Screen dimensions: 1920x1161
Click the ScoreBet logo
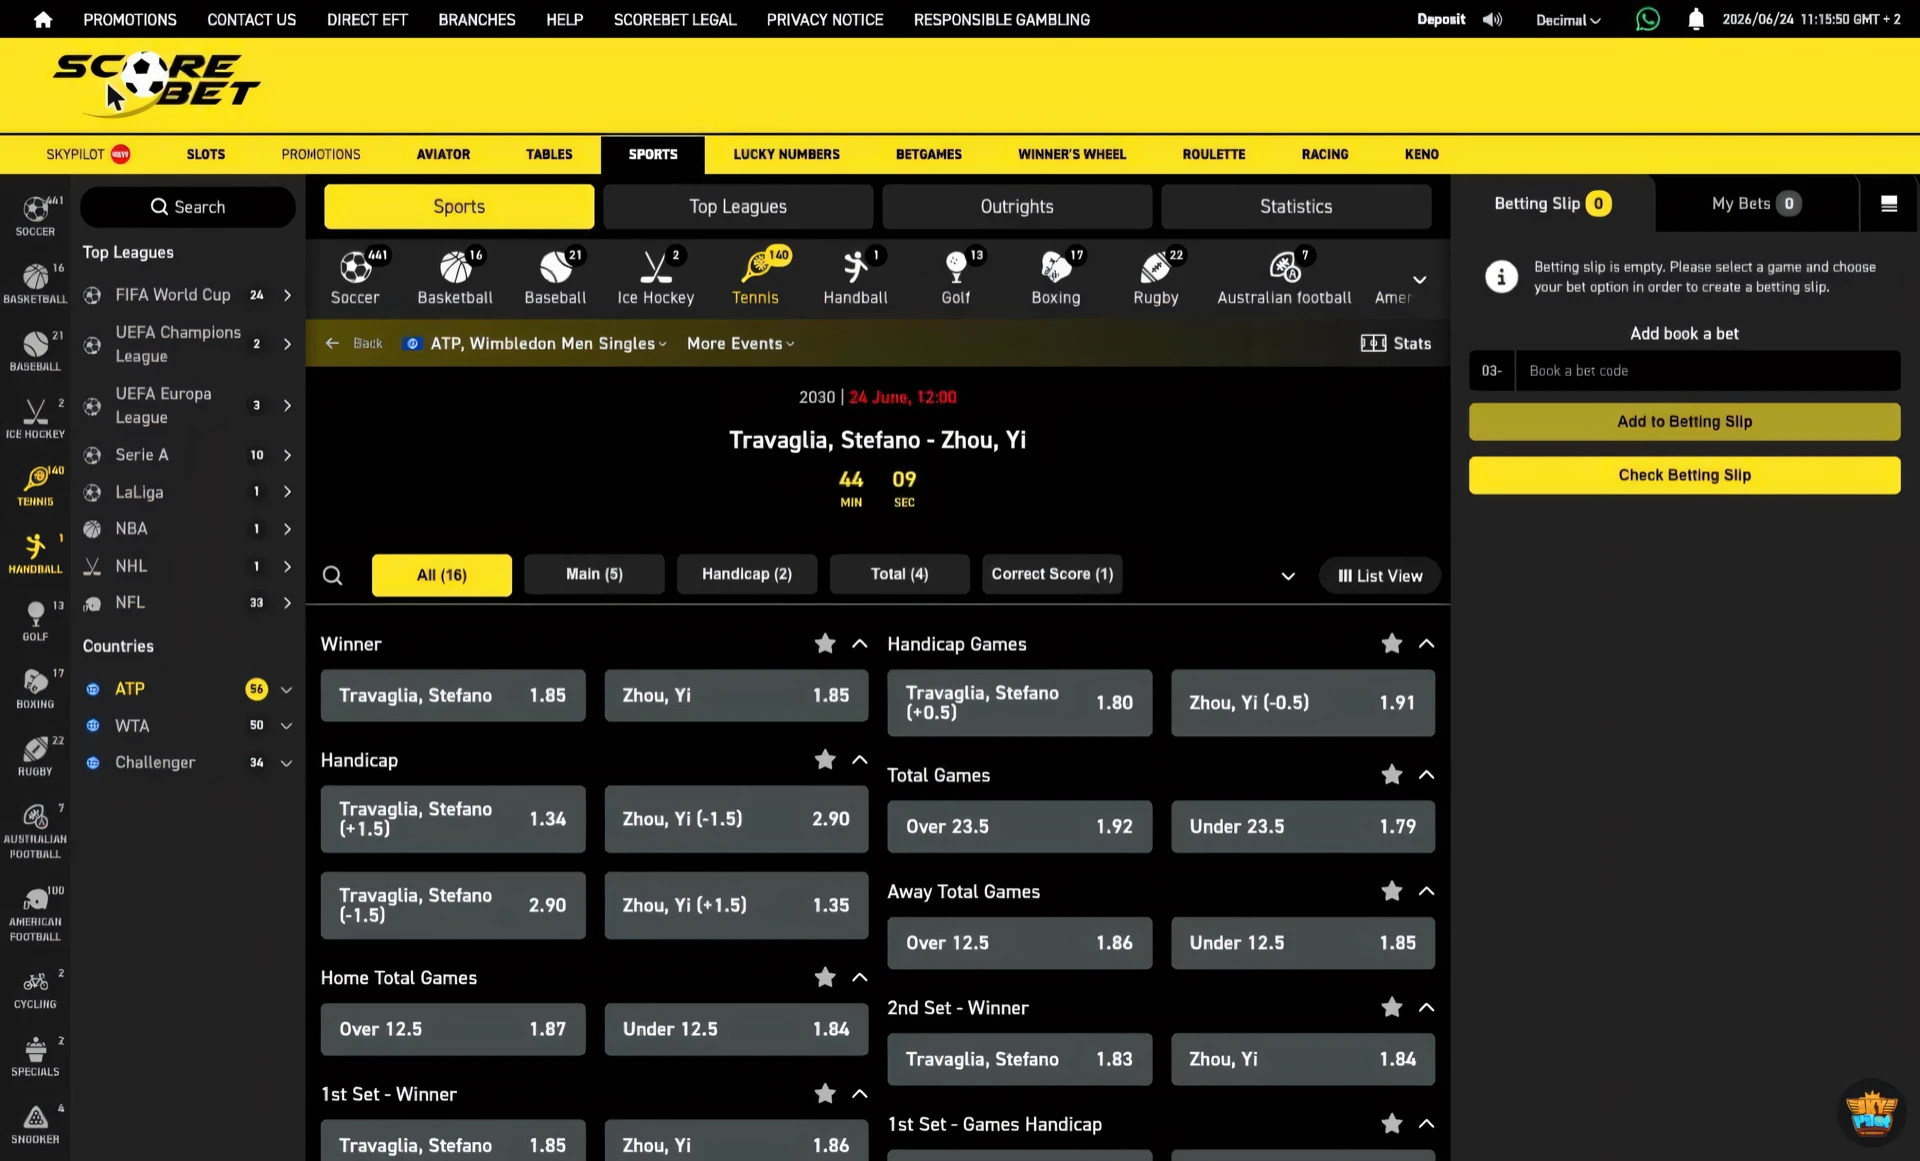coord(155,85)
